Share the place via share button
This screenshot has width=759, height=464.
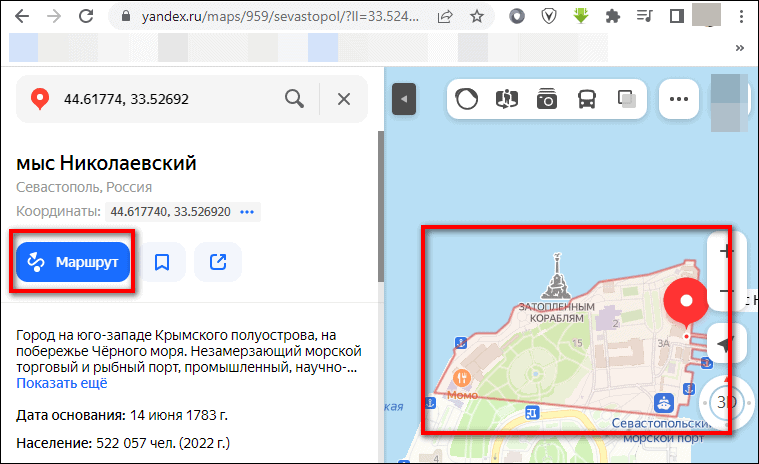(x=218, y=262)
